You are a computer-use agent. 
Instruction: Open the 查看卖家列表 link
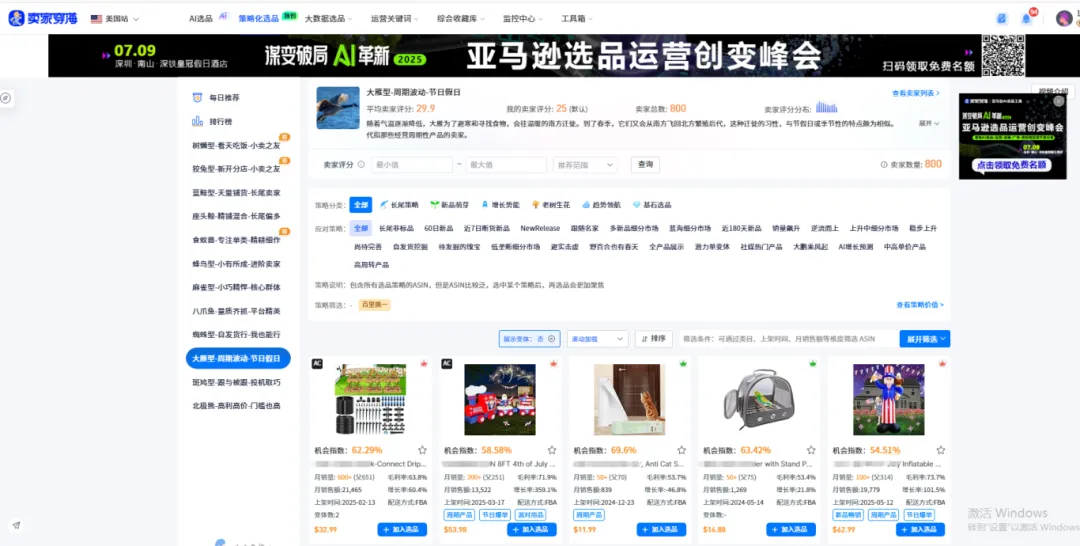pyautogui.click(x=915, y=93)
